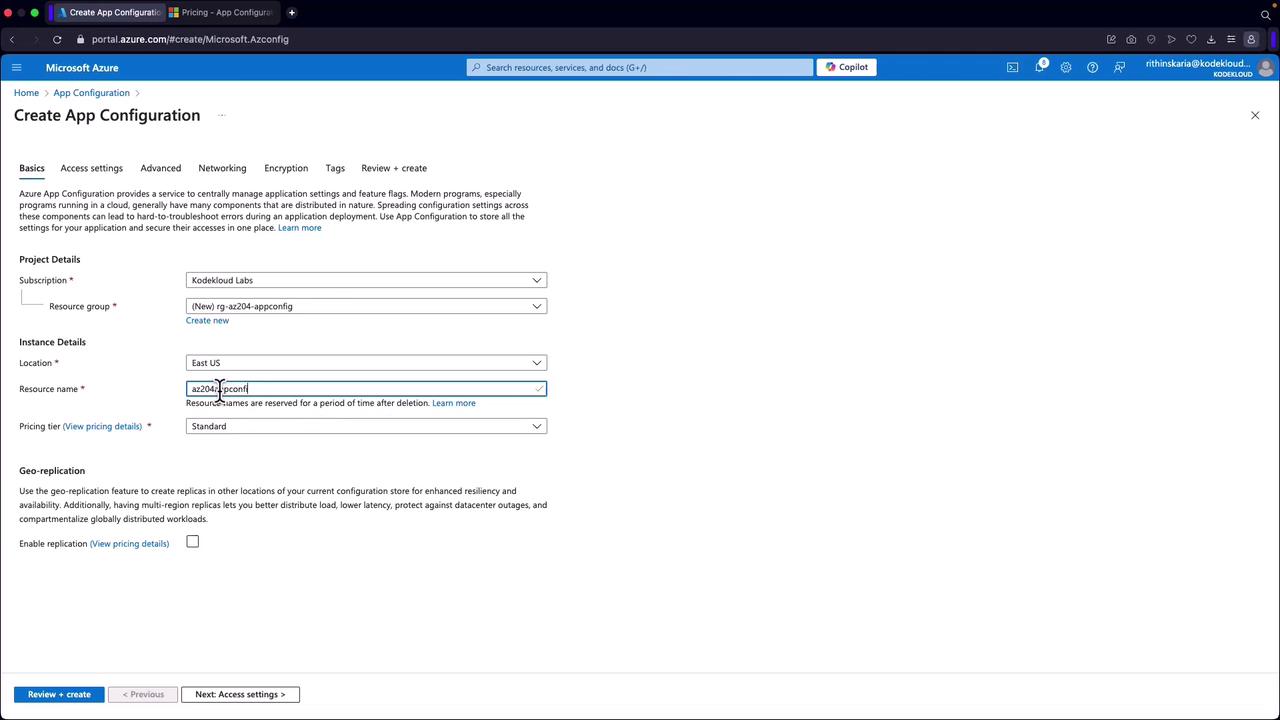Switch to the Tags tab

tap(335, 168)
